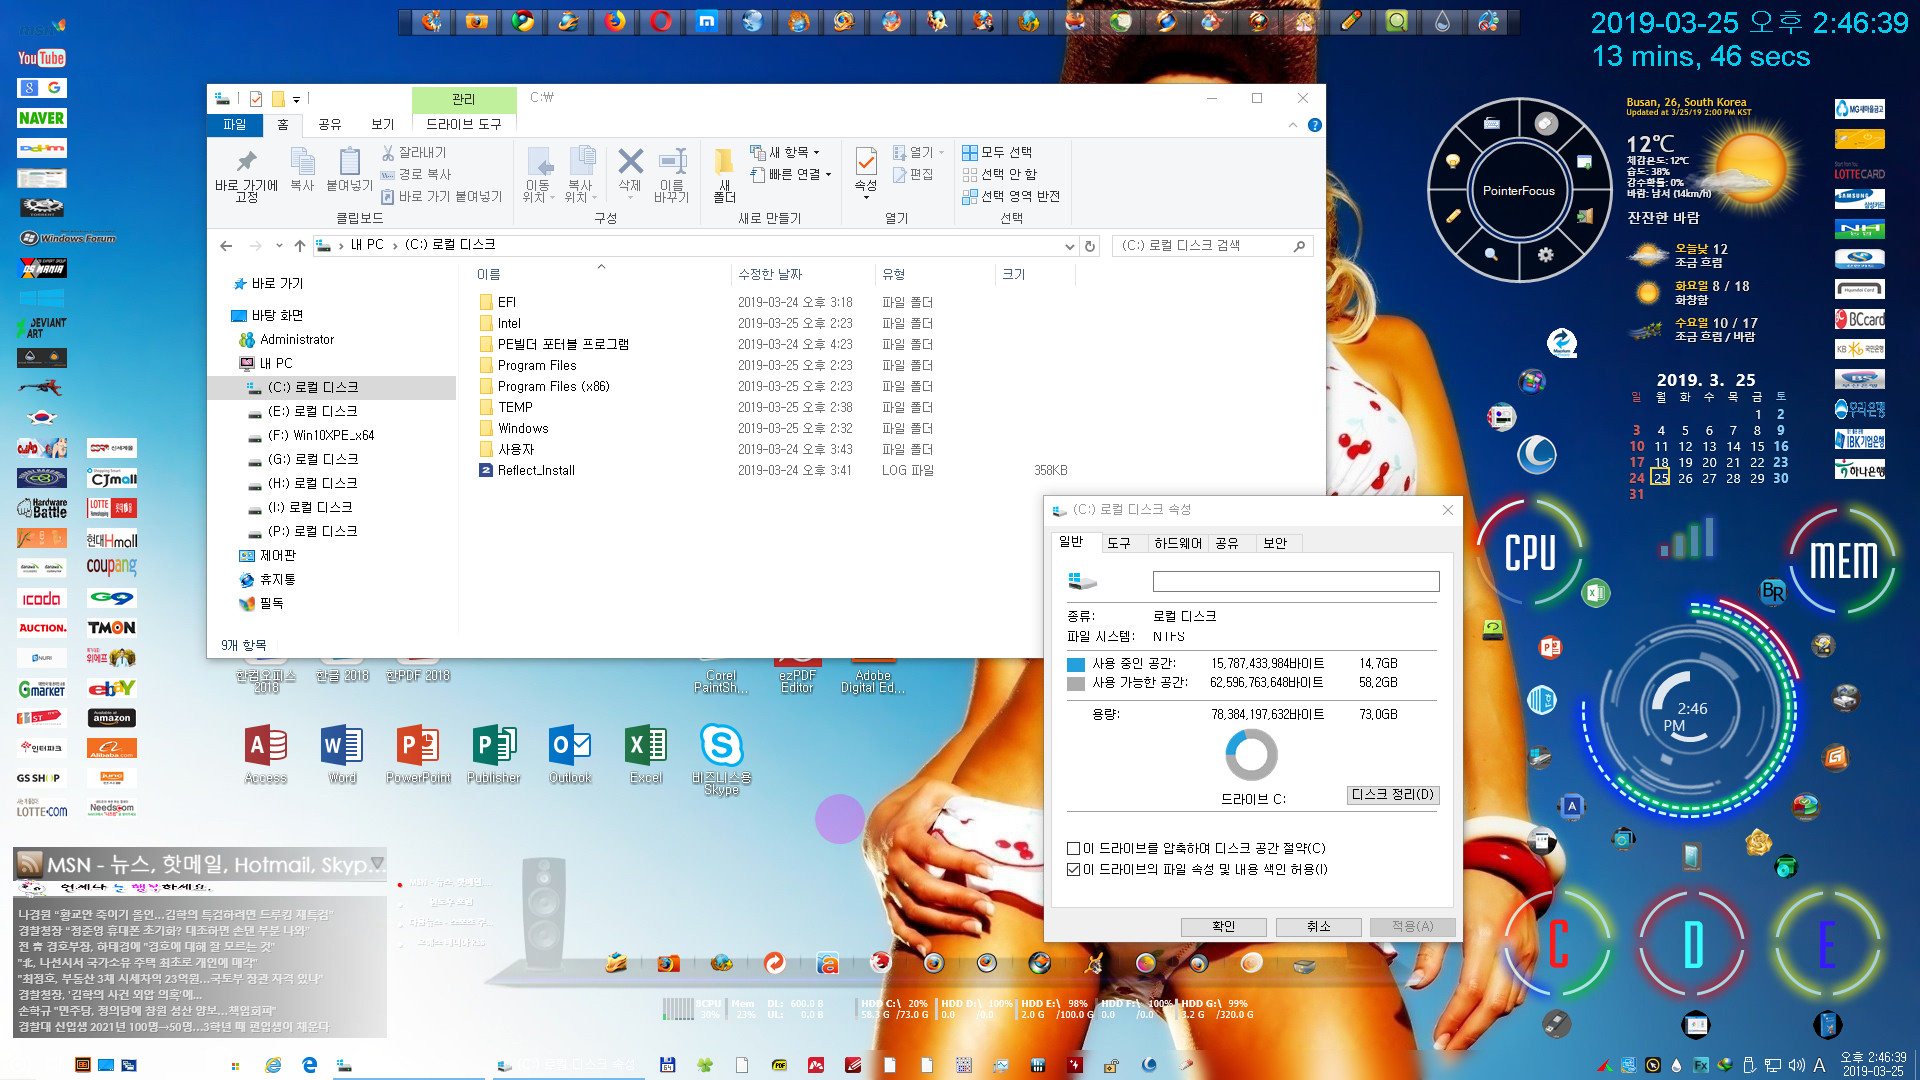
Task: Click 선택 영역 반전 (Invert selection)
Action: (1011, 196)
